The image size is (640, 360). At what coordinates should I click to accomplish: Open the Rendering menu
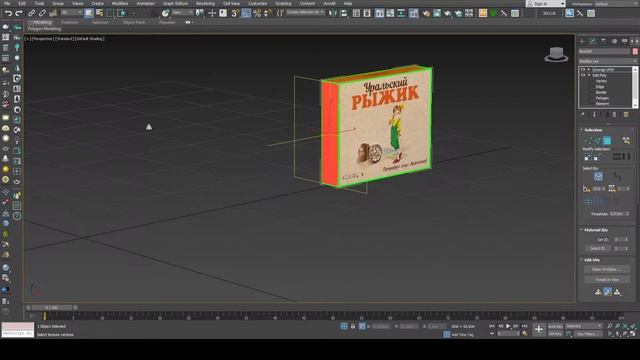[205, 3]
